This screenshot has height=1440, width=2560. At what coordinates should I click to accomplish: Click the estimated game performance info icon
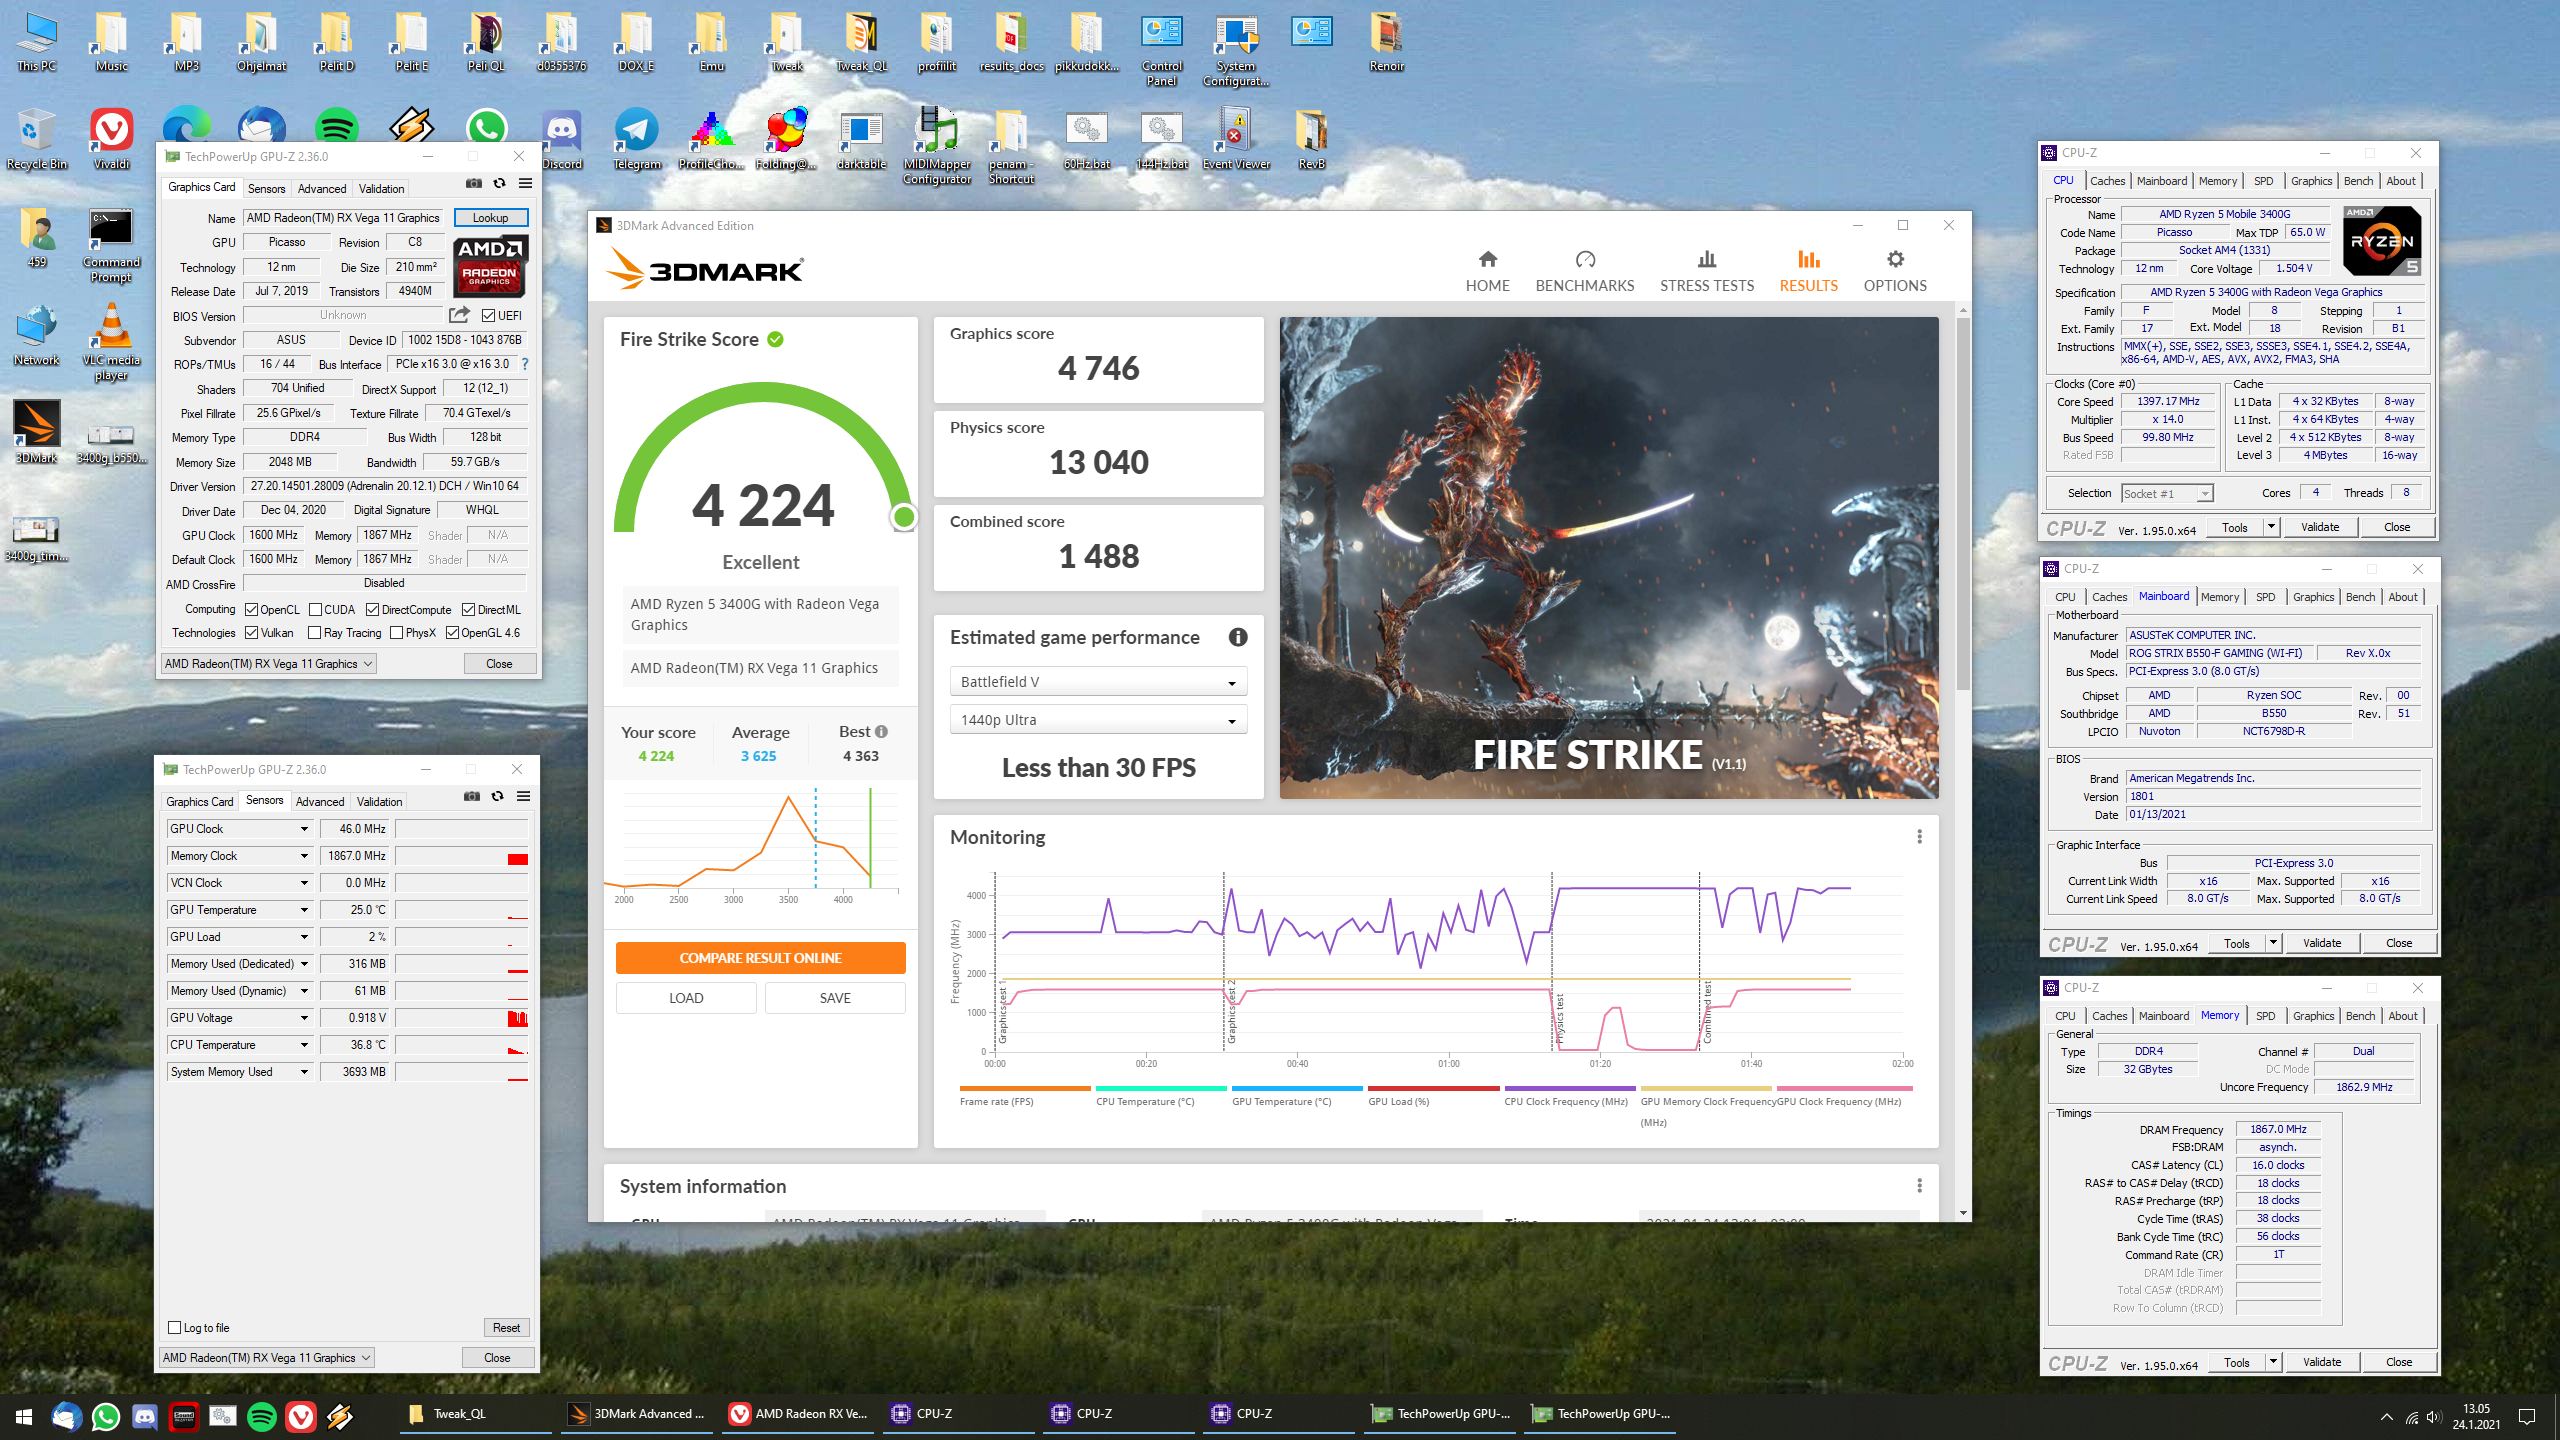[x=1238, y=637]
